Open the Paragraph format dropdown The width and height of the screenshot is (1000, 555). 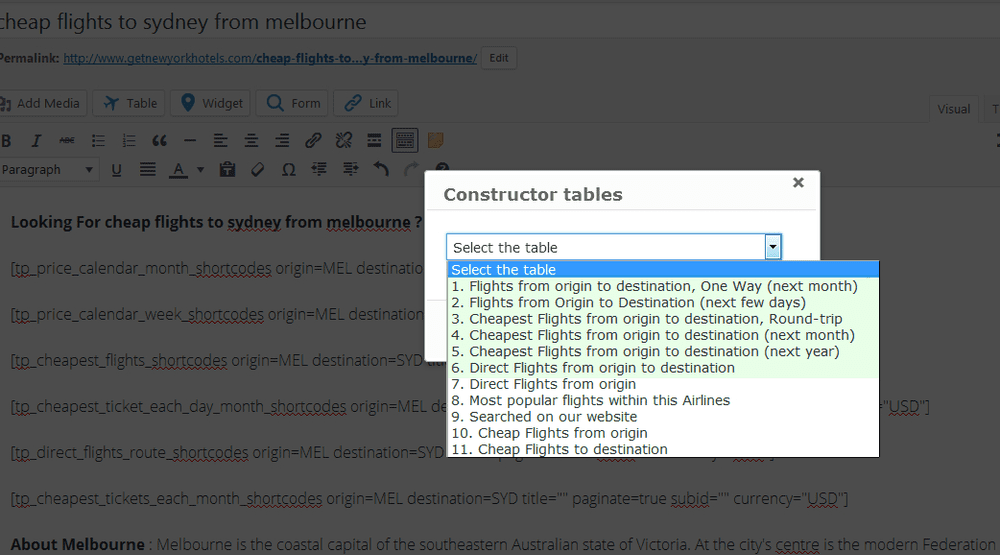(x=48, y=170)
